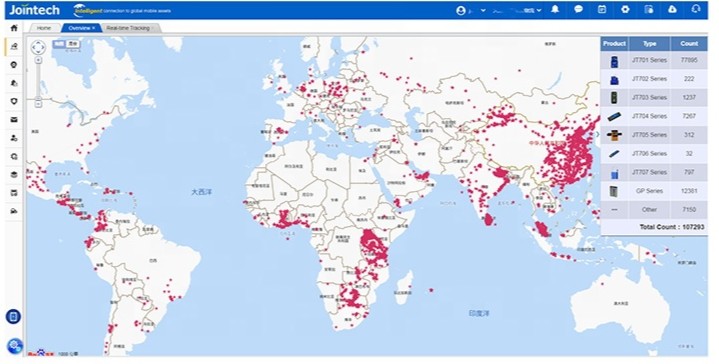The image size is (719, 364).
Task: Click the calendar icon in header
Action: (602, 9)
